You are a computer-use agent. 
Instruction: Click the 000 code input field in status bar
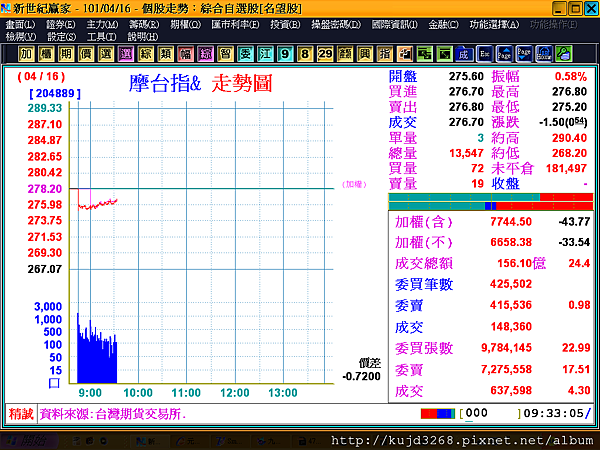click(x=490, y=413)
